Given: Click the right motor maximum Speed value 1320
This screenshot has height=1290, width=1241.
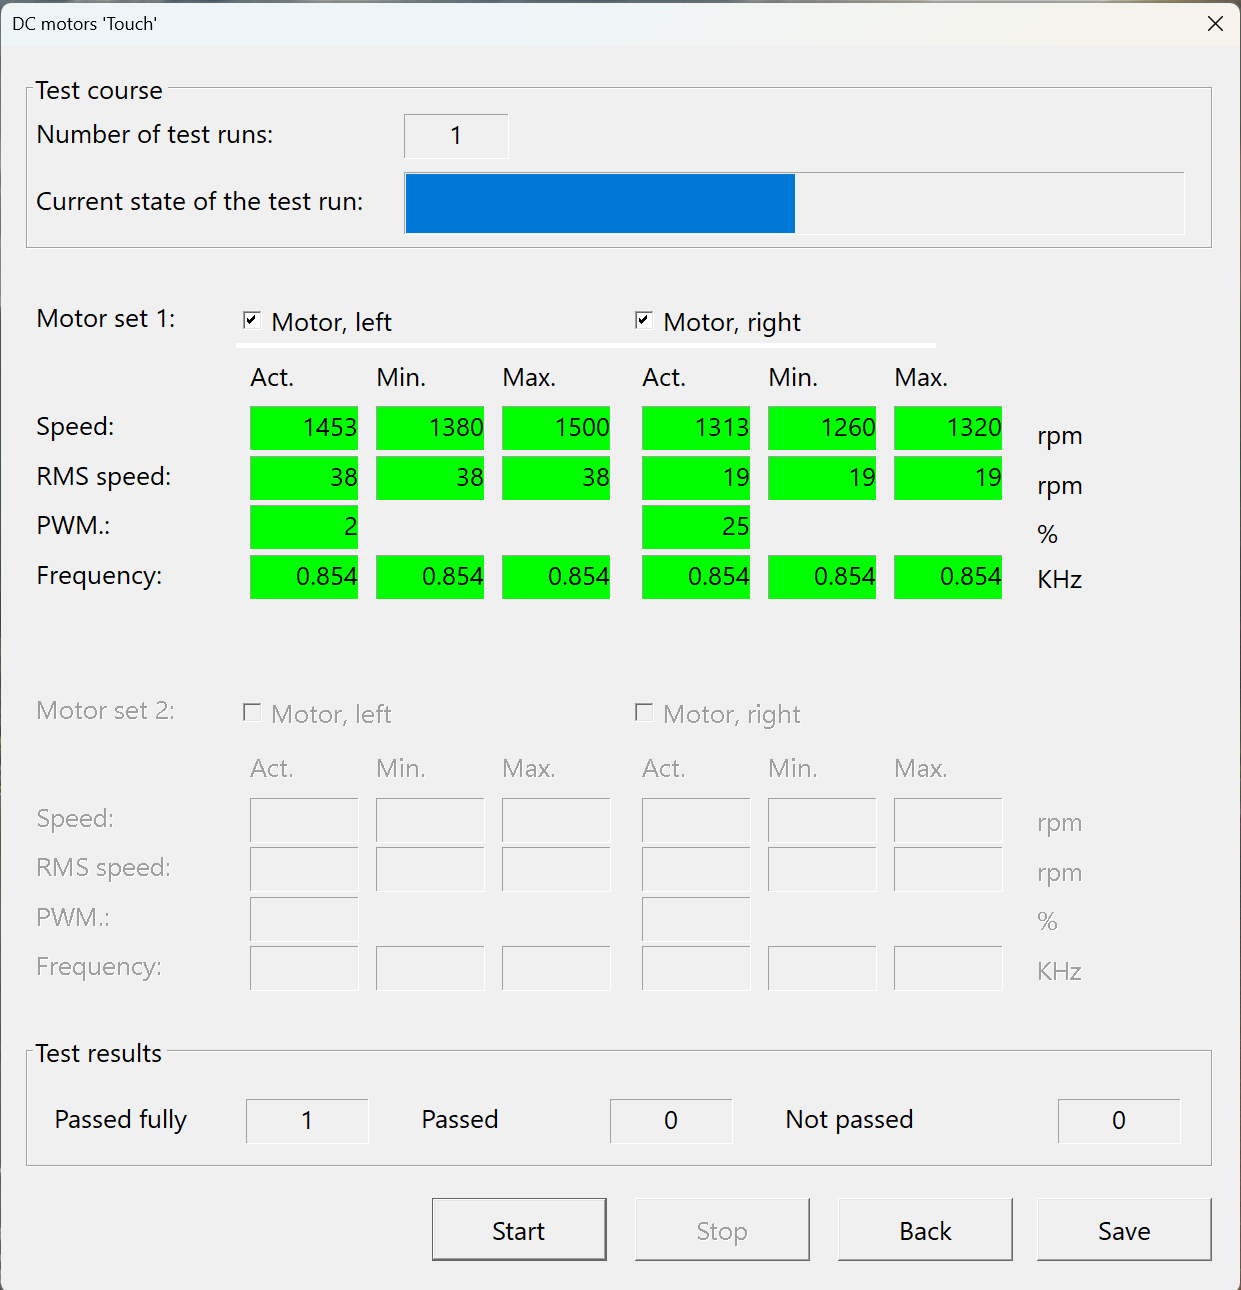Looking at the screenshot, I should pyautogui.click(x=947, y=427).
